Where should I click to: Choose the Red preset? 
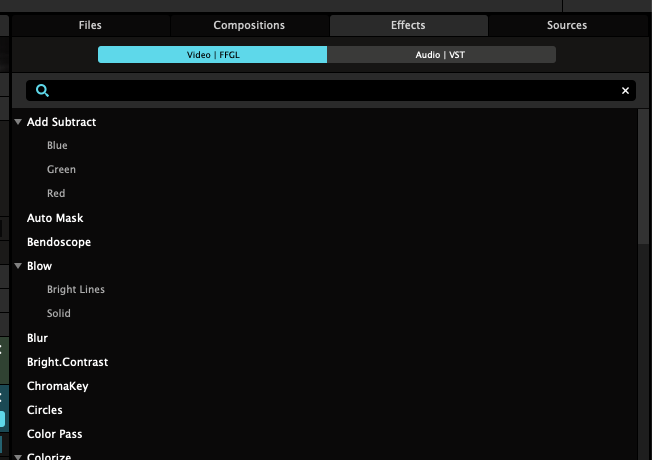56,193
